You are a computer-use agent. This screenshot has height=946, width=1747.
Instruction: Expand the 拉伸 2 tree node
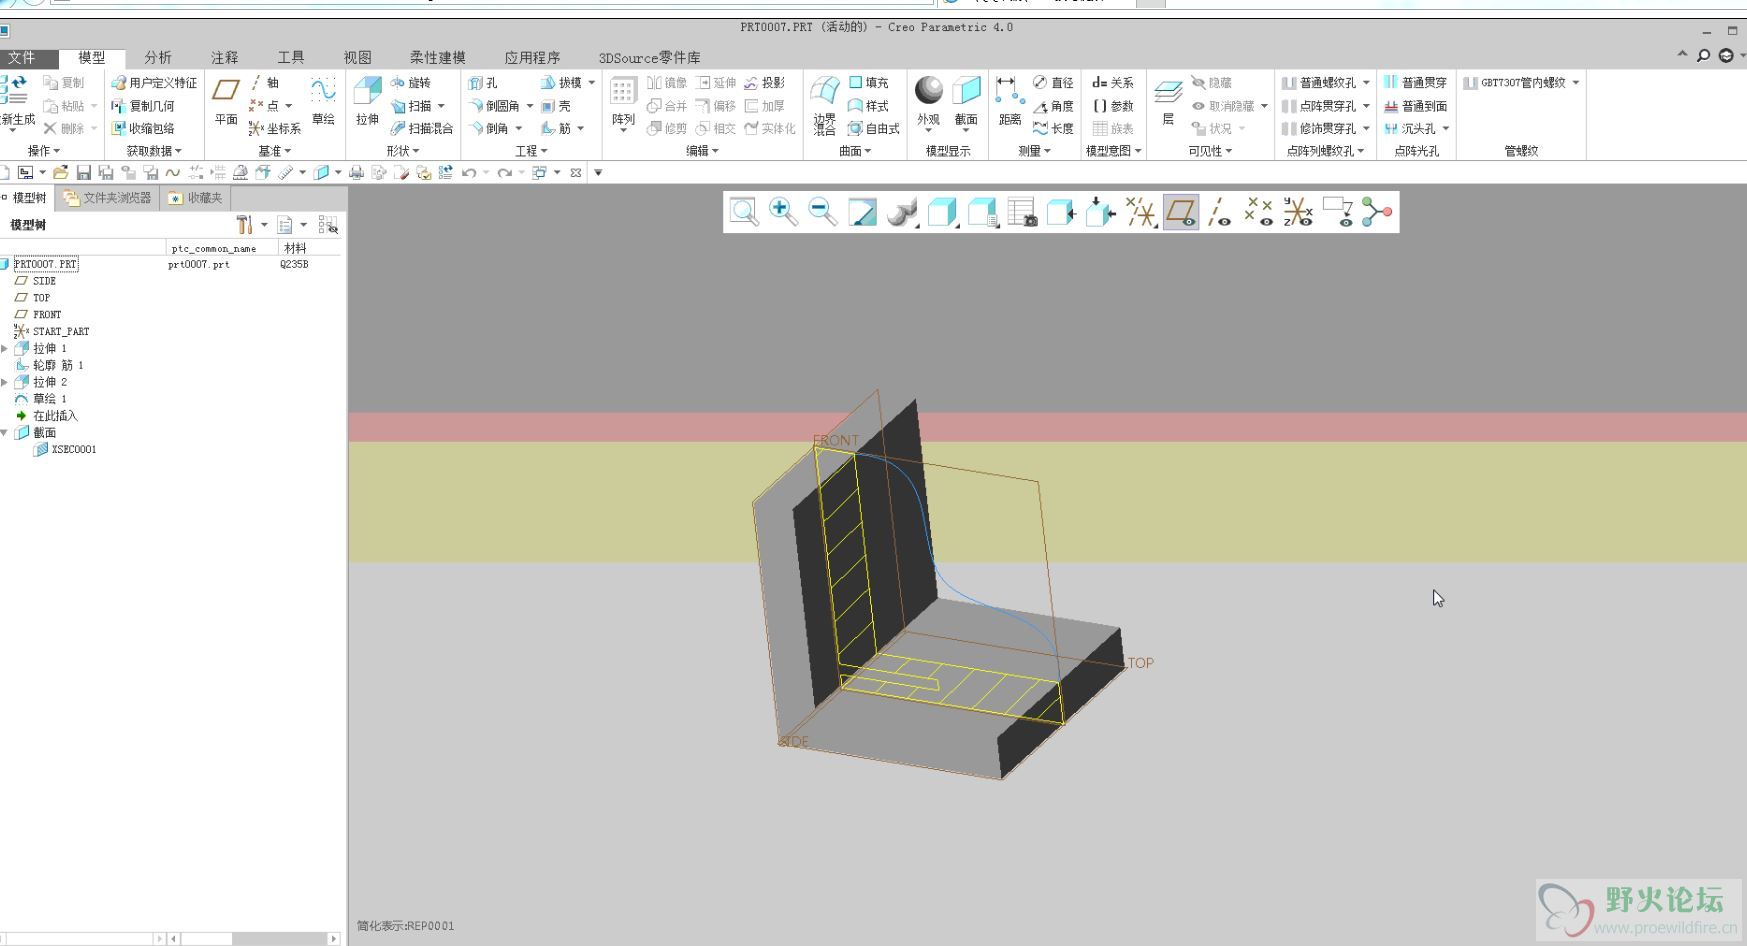[5, 382]
